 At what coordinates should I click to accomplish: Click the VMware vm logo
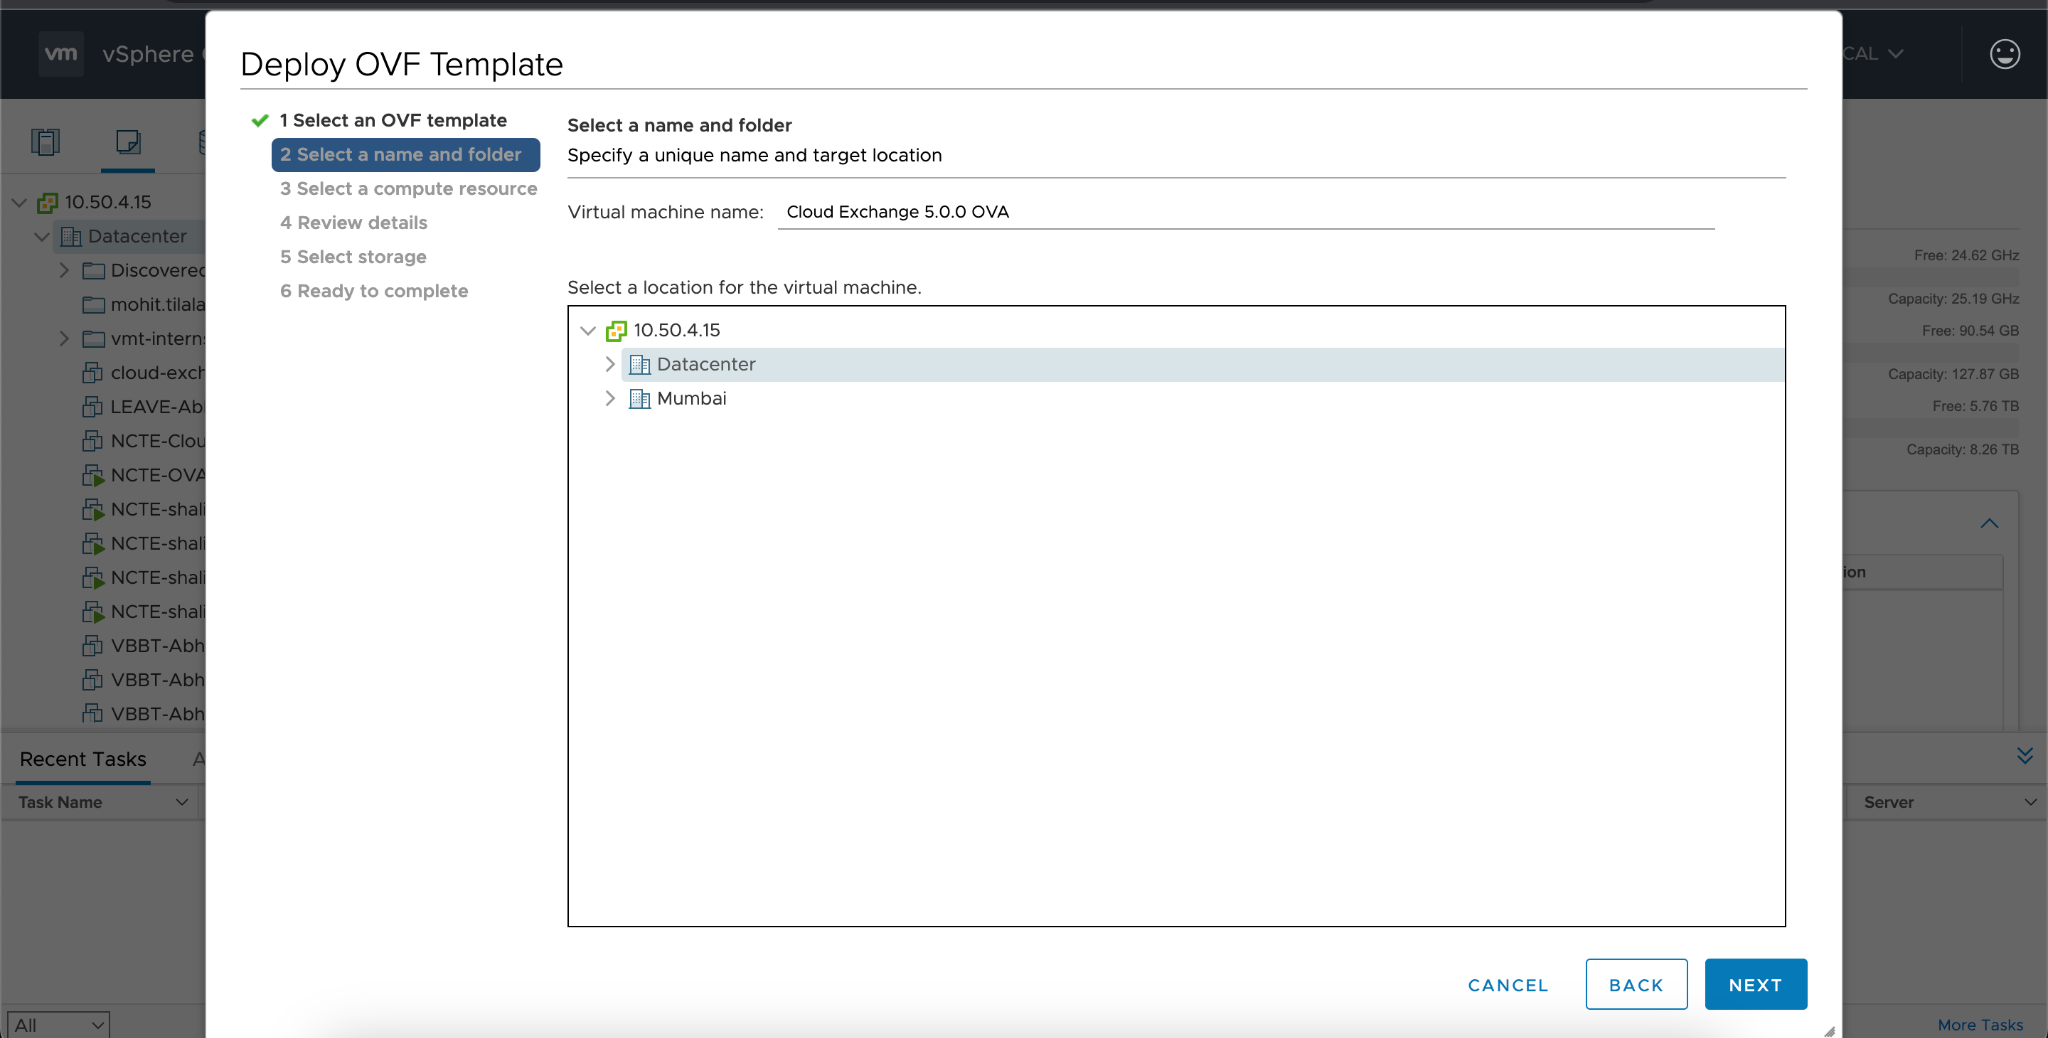[x=61, y=54]
